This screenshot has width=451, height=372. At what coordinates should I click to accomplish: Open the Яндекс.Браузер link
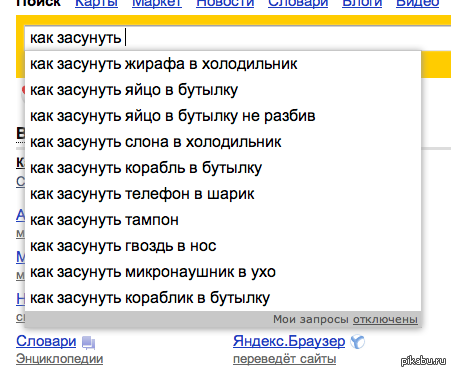(x=289, y=341)
